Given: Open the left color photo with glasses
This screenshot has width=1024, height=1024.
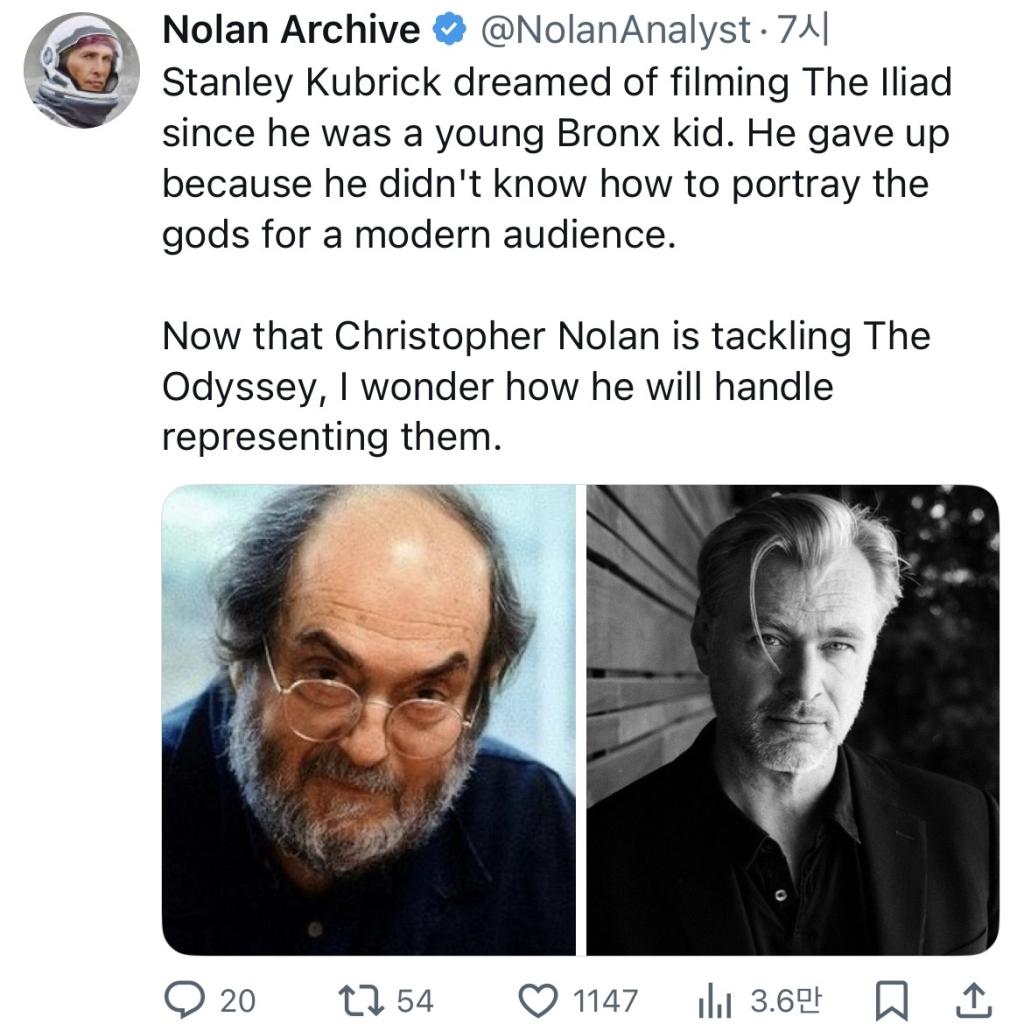Looking at the screenshot, I should point(369,719).
